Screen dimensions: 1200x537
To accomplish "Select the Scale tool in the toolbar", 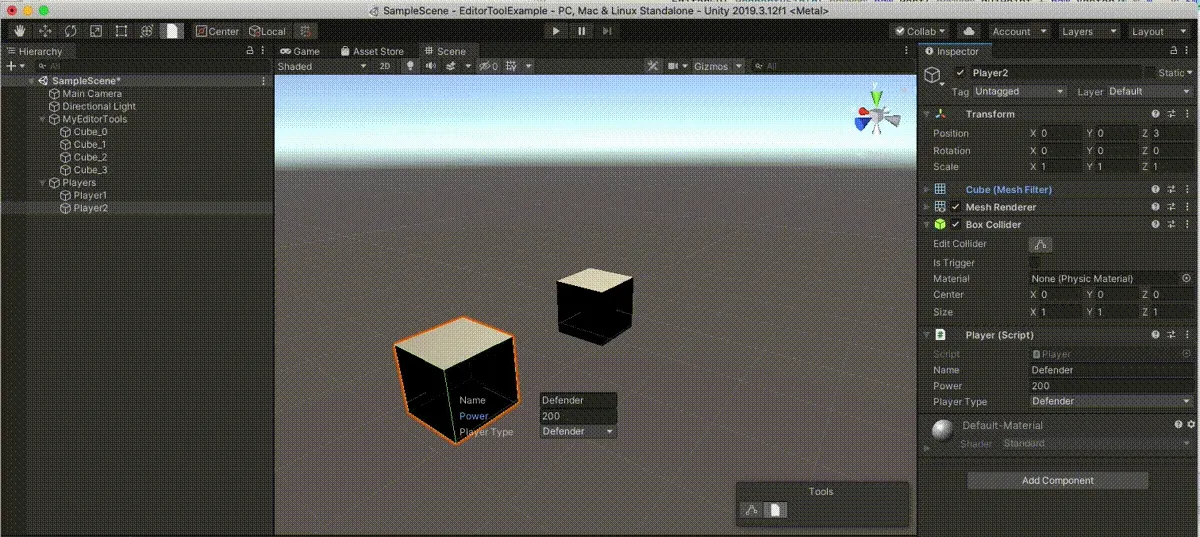I will 96,31.
